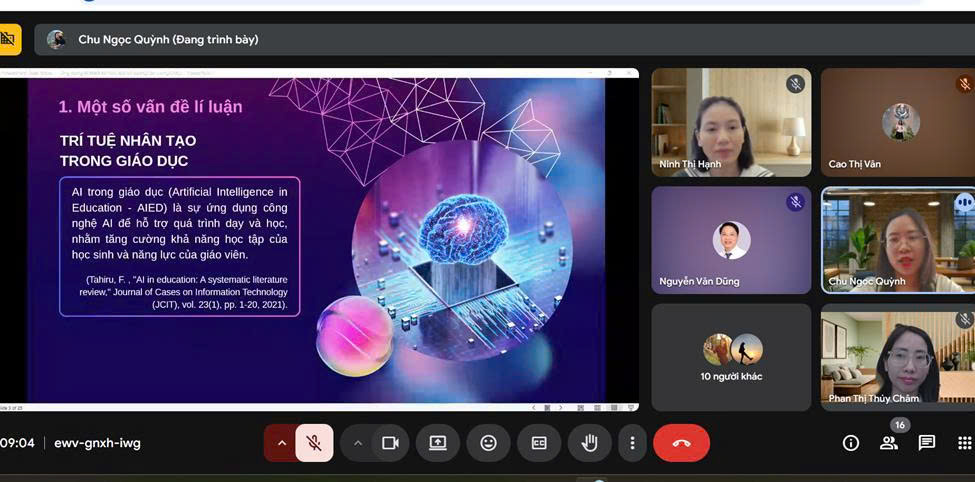Open the three-dot more options menu

(632, 443)
